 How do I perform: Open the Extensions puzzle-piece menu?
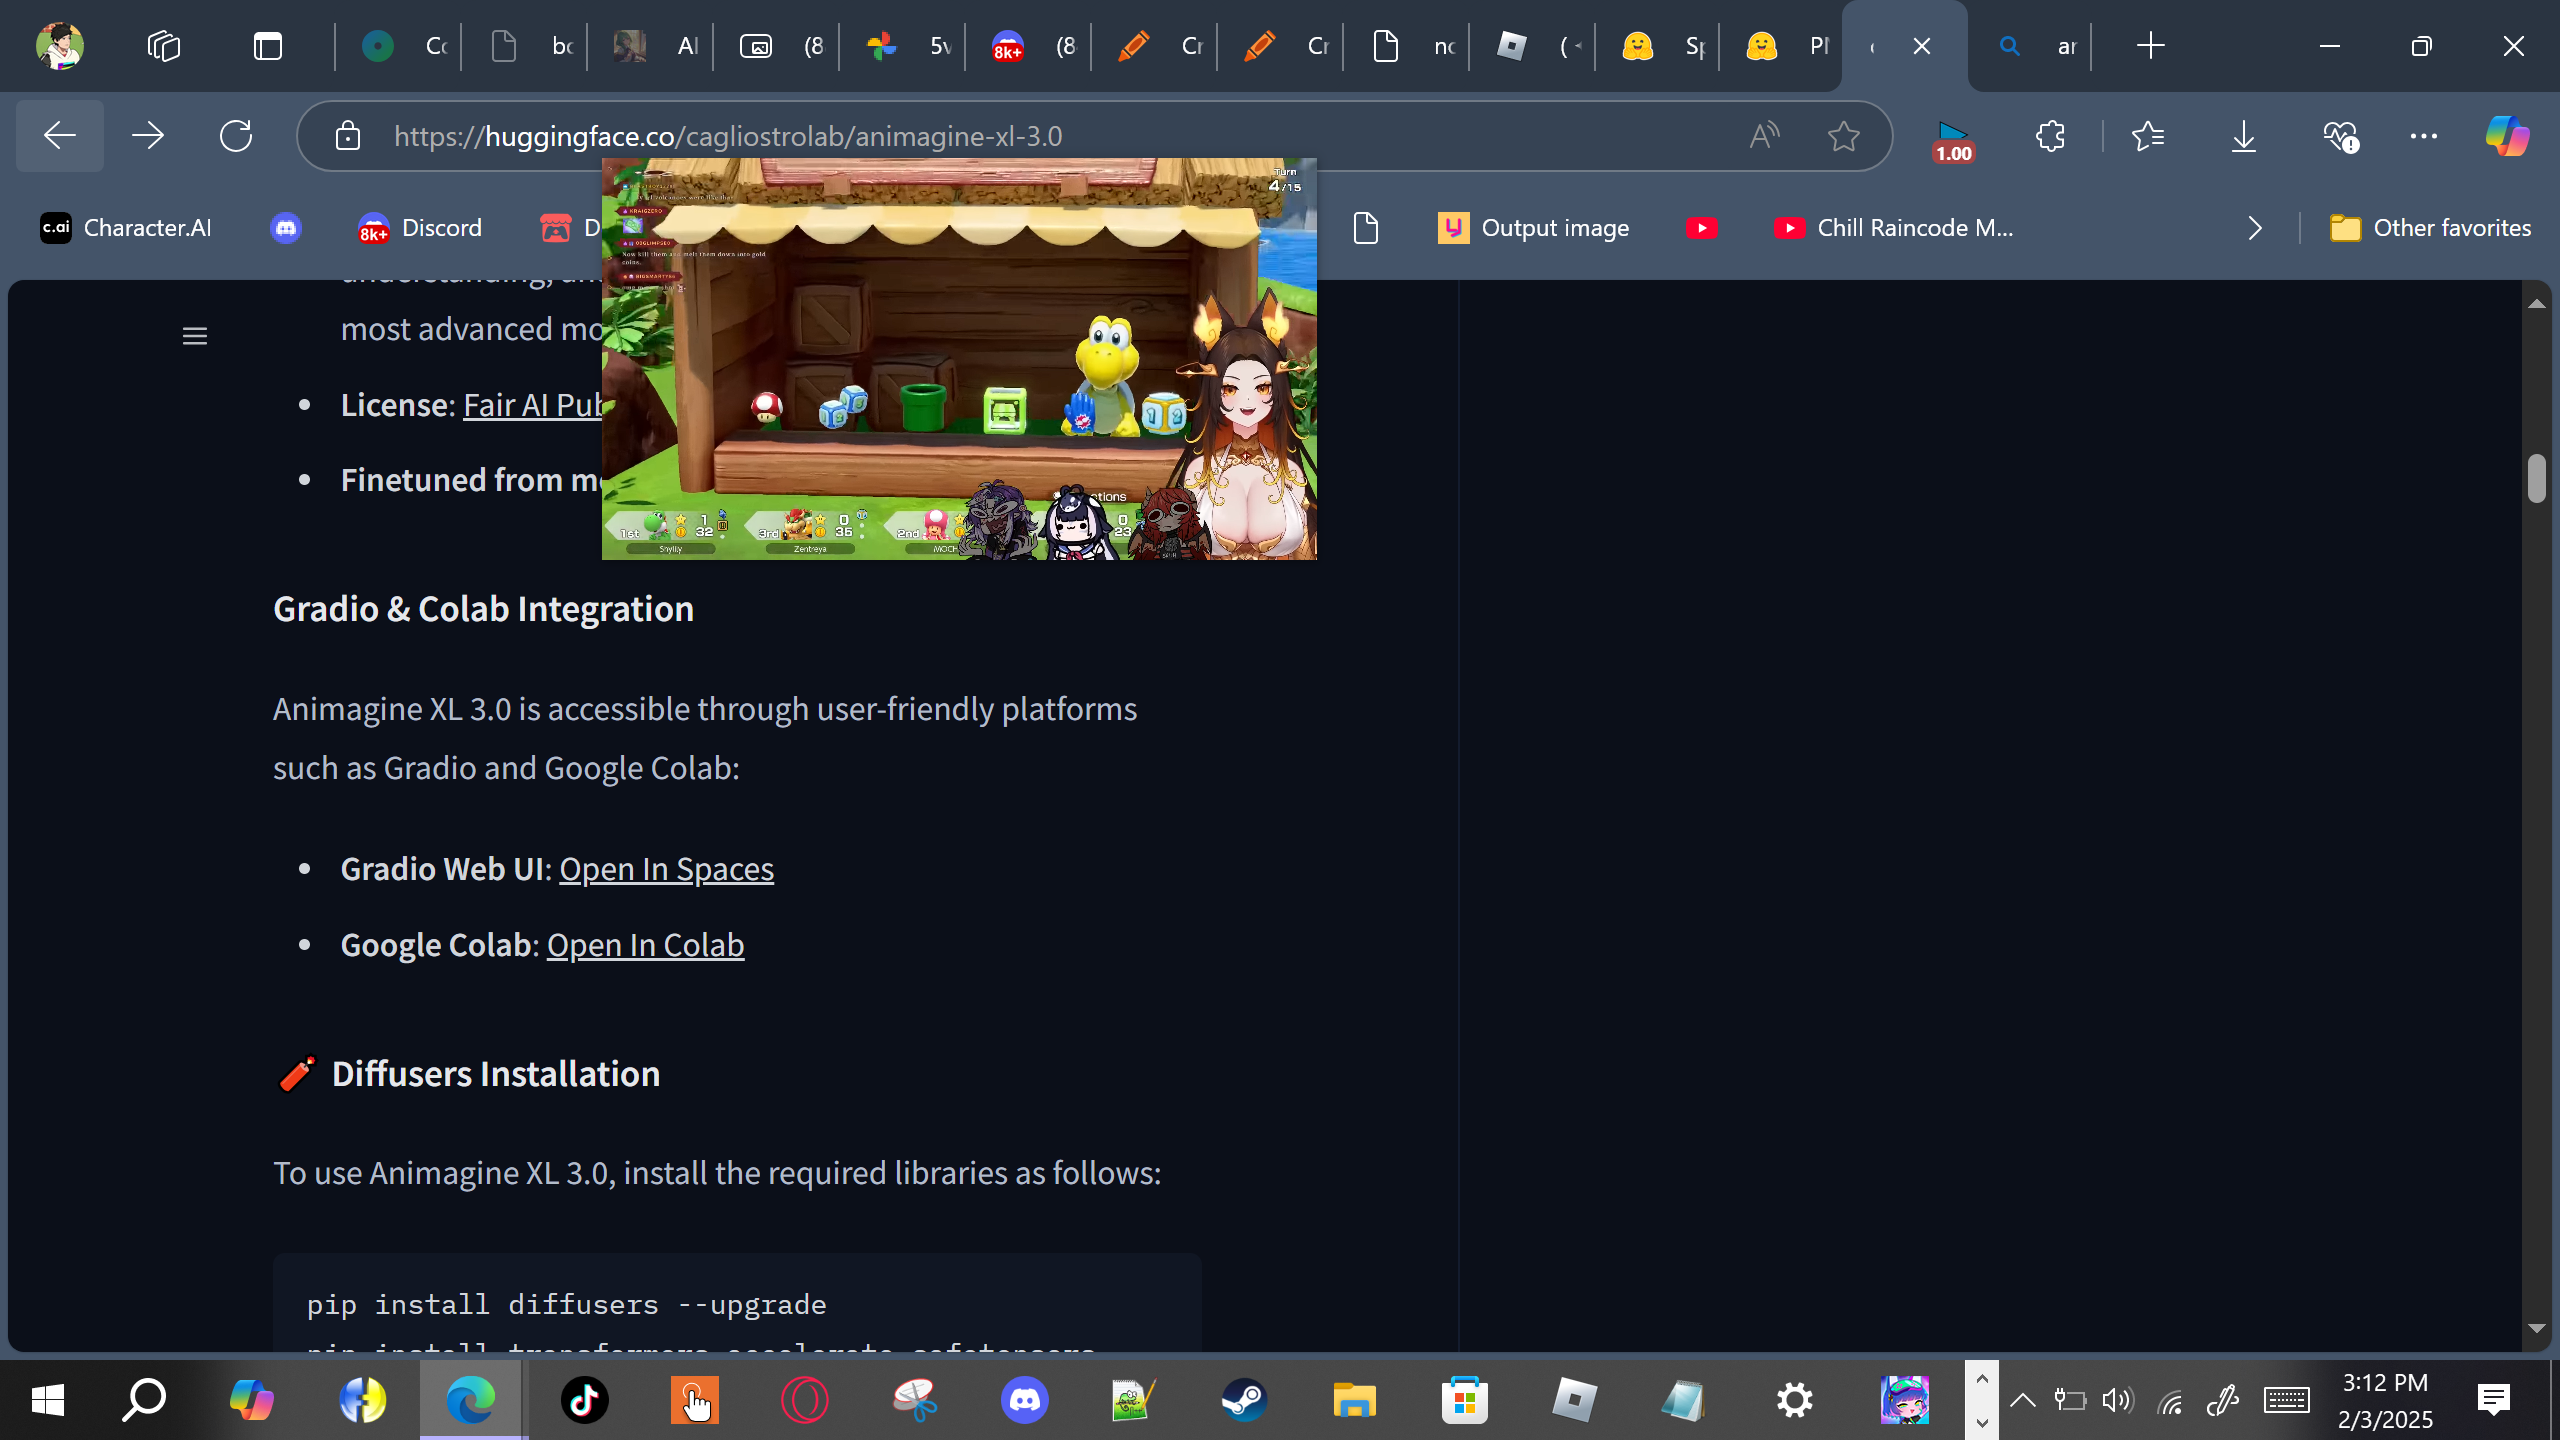tap(2050, 136)
